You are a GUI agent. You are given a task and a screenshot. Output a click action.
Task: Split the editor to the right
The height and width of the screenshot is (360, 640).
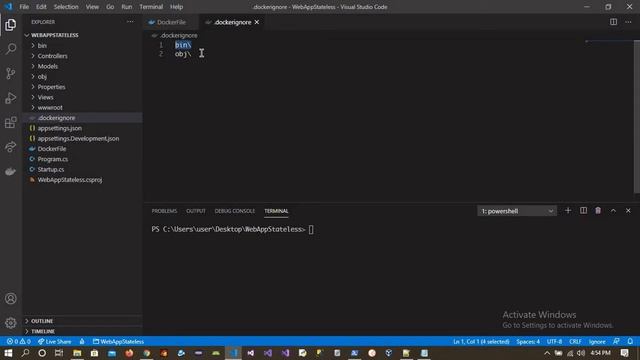(613, 22)
